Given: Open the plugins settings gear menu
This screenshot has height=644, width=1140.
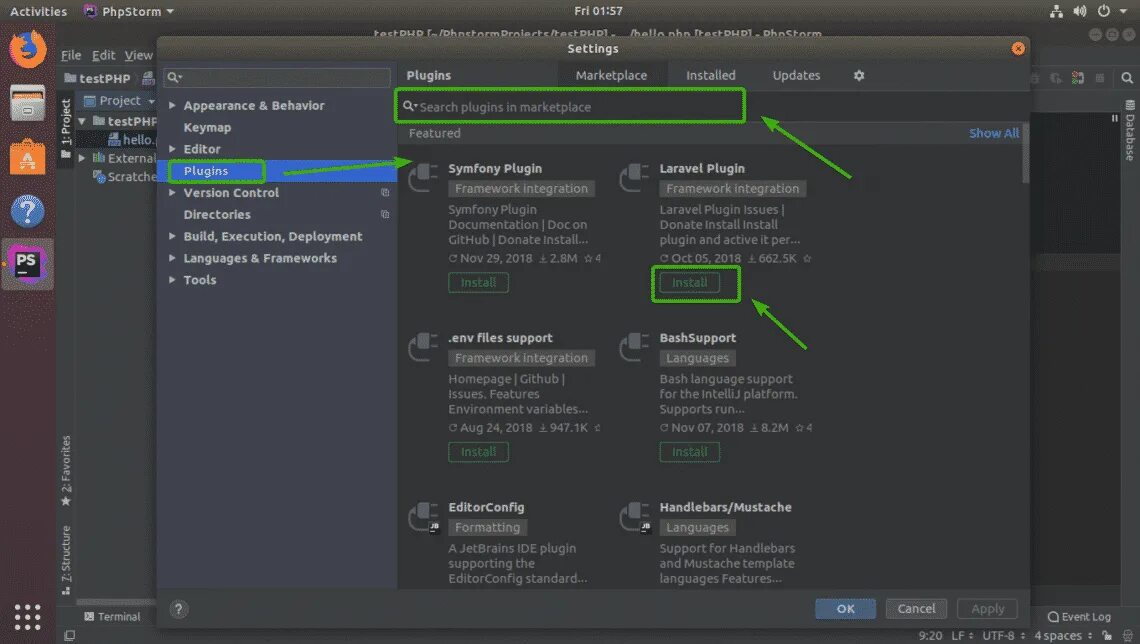Looking at the screenshot, I should [x=859, y=76].
